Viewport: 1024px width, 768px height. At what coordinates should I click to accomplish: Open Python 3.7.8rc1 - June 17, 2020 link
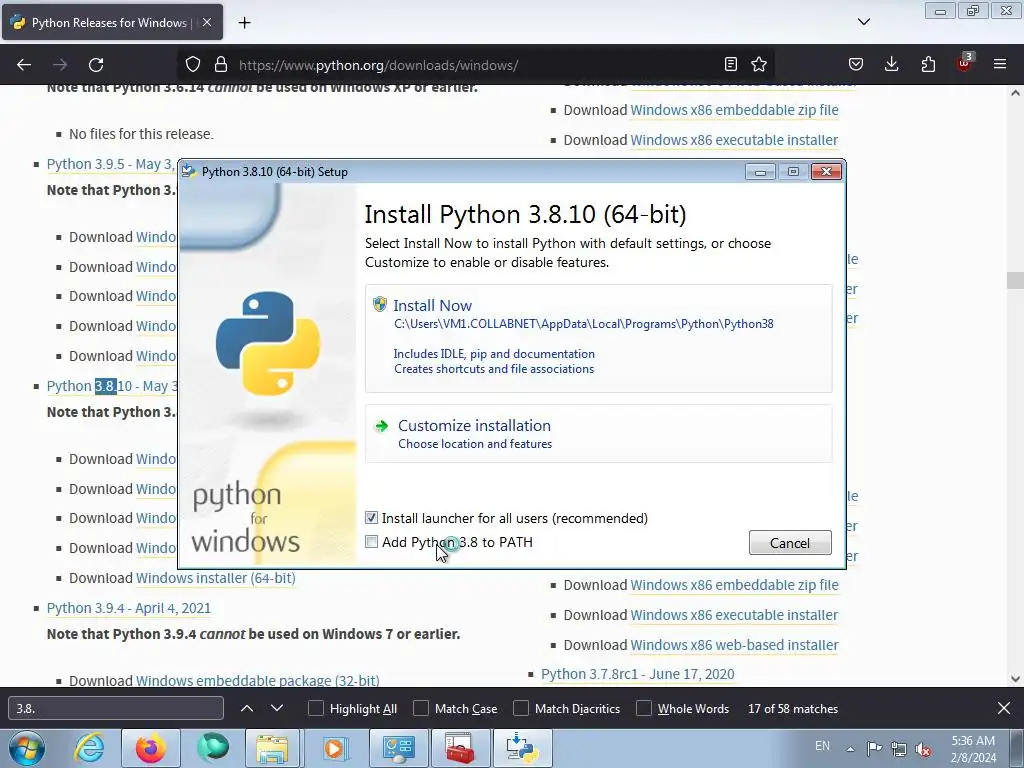coord(637,674)
